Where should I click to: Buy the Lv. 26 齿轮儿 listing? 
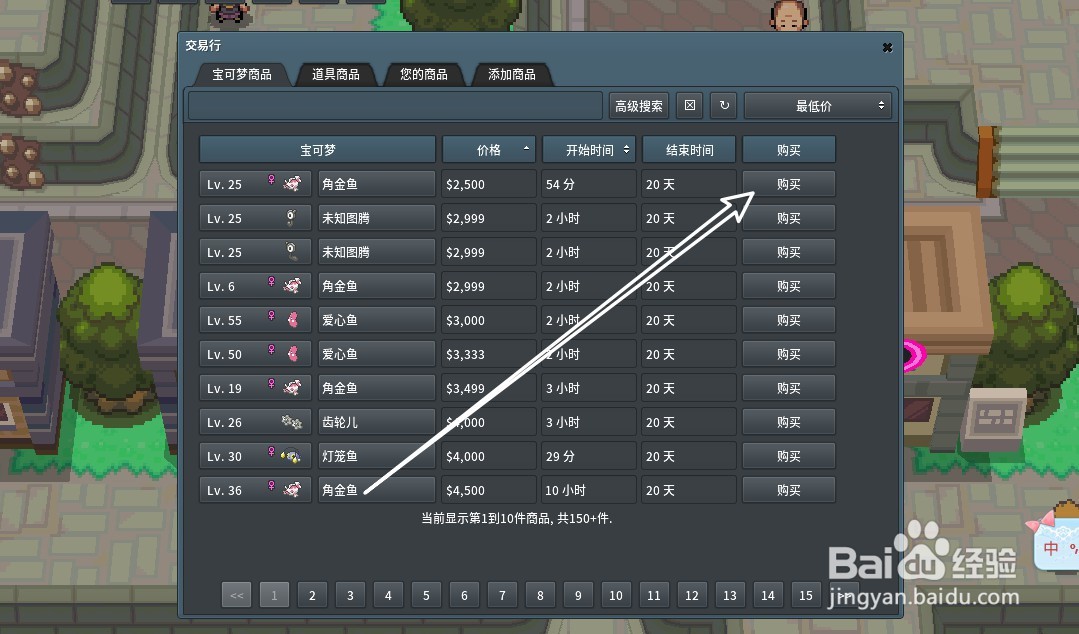[789, 422]
